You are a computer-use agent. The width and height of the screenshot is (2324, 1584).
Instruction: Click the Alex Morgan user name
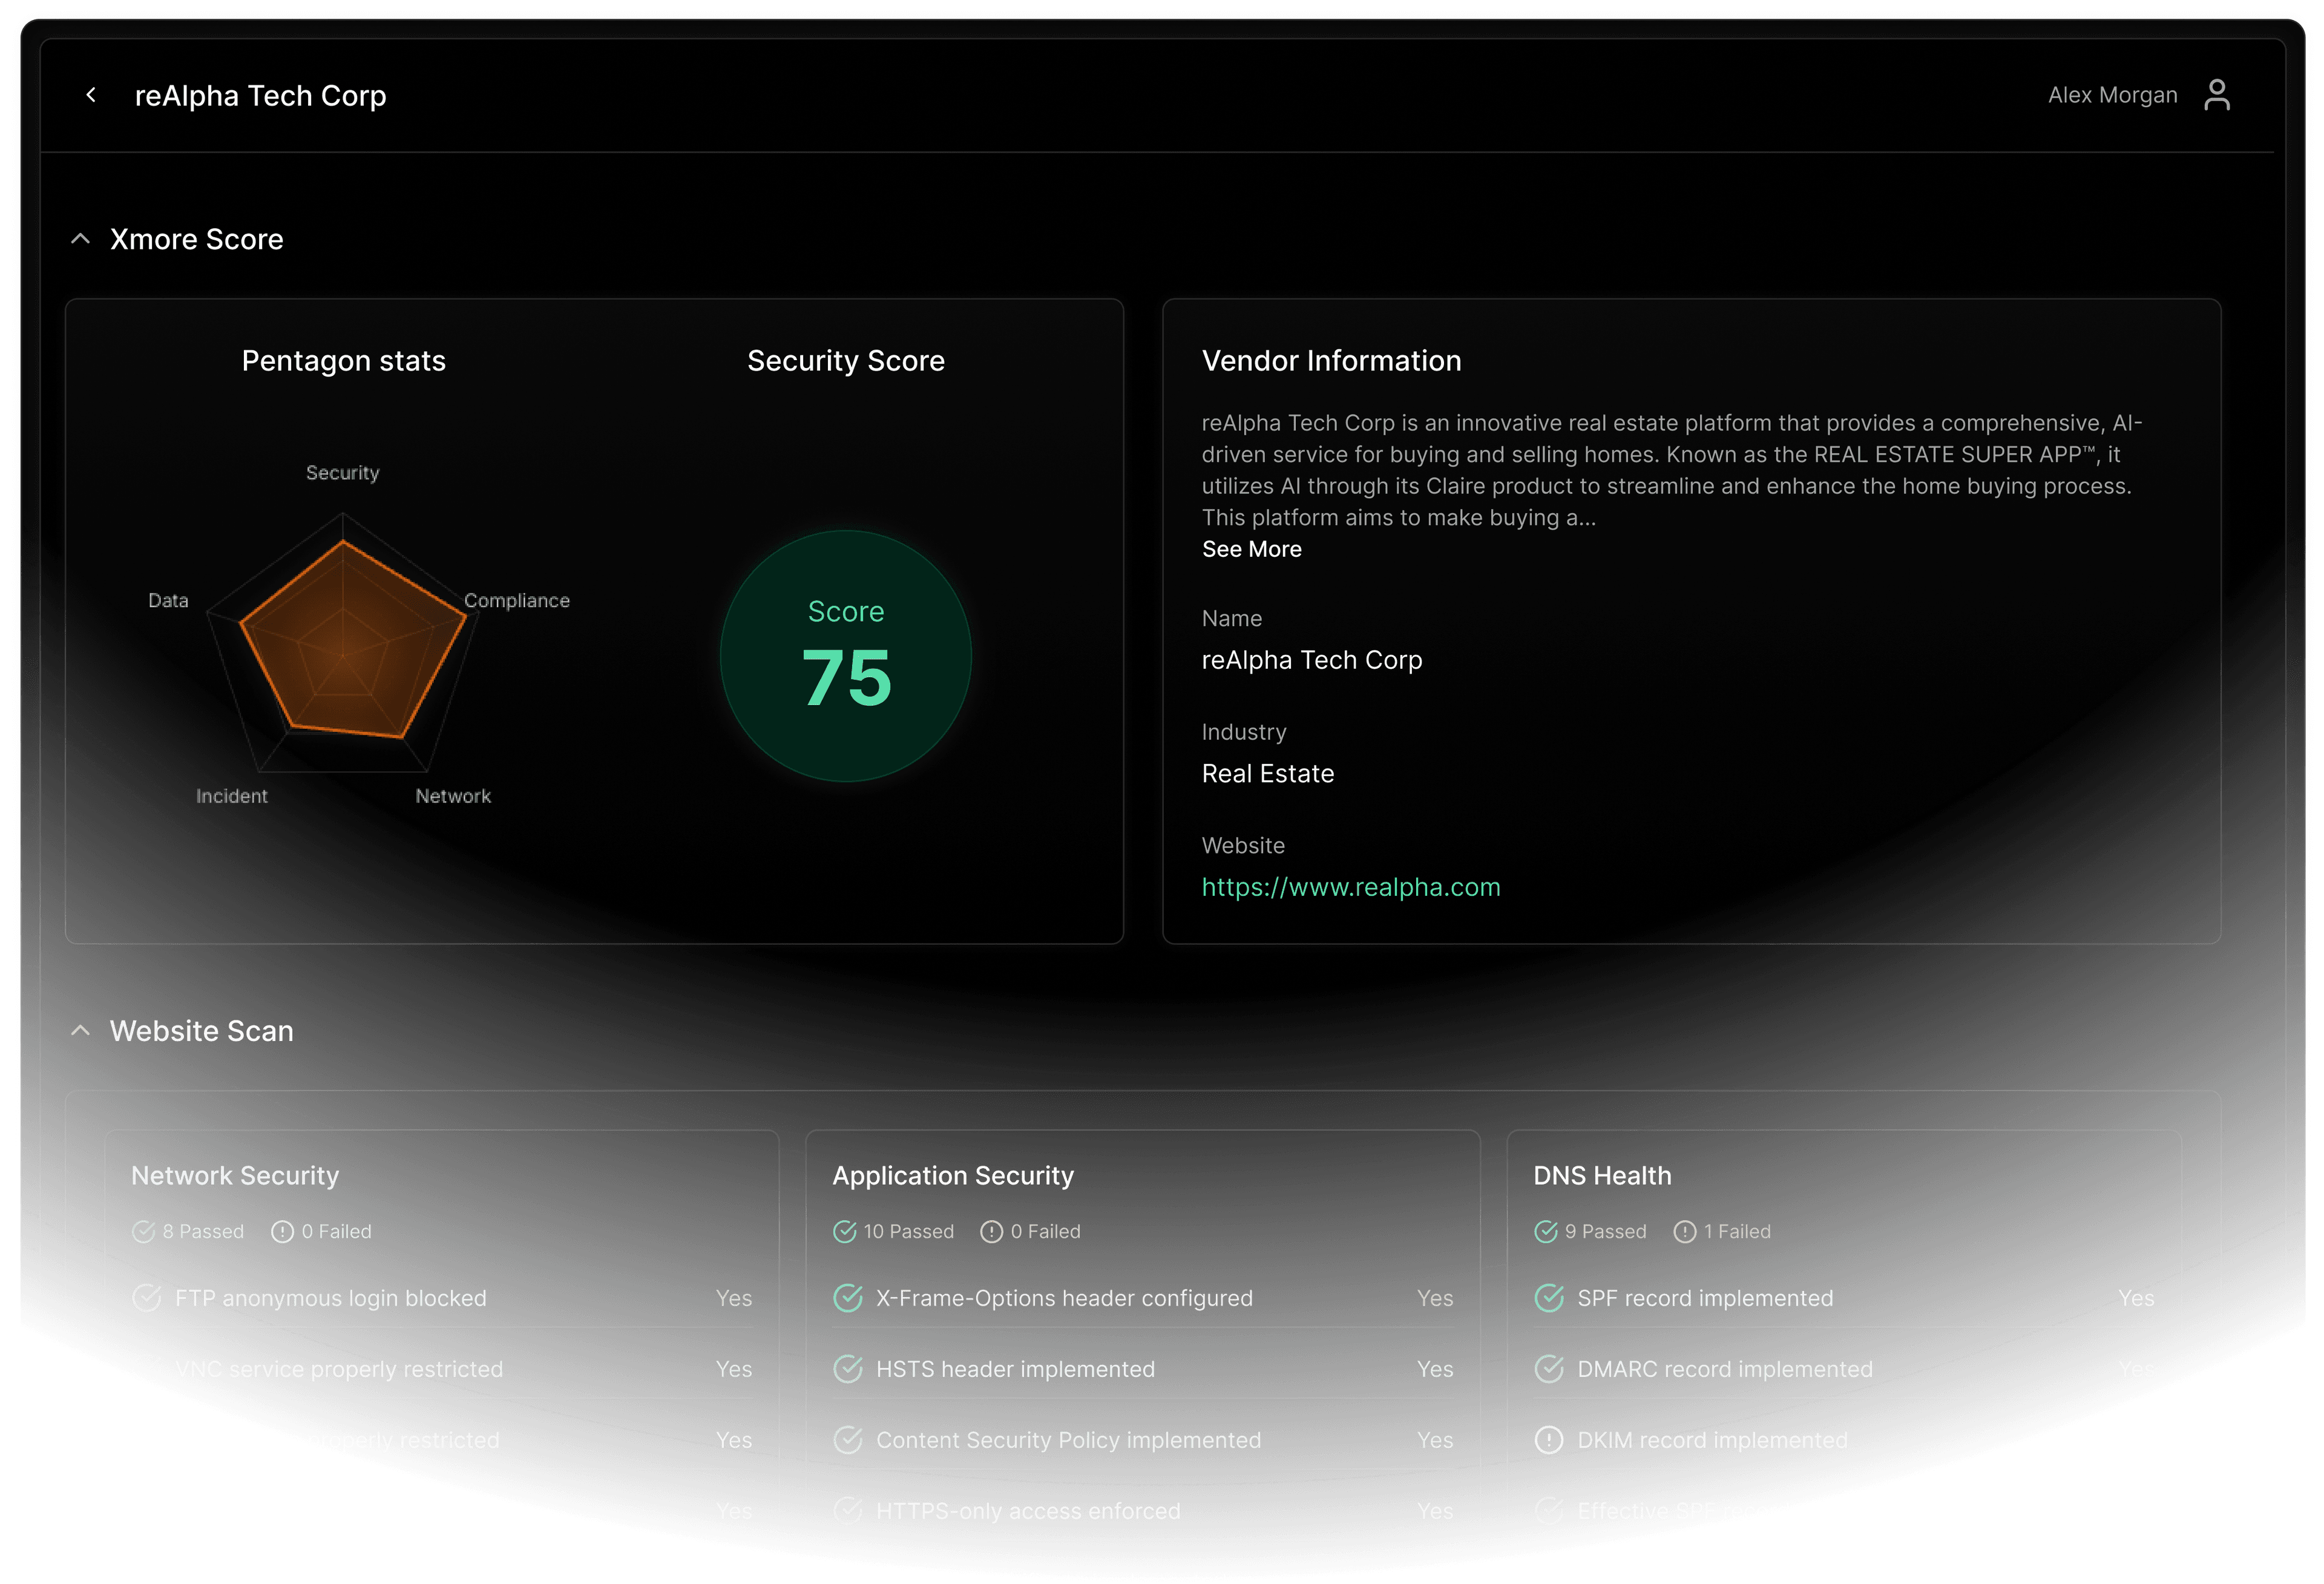click(x=2112, y=95)
